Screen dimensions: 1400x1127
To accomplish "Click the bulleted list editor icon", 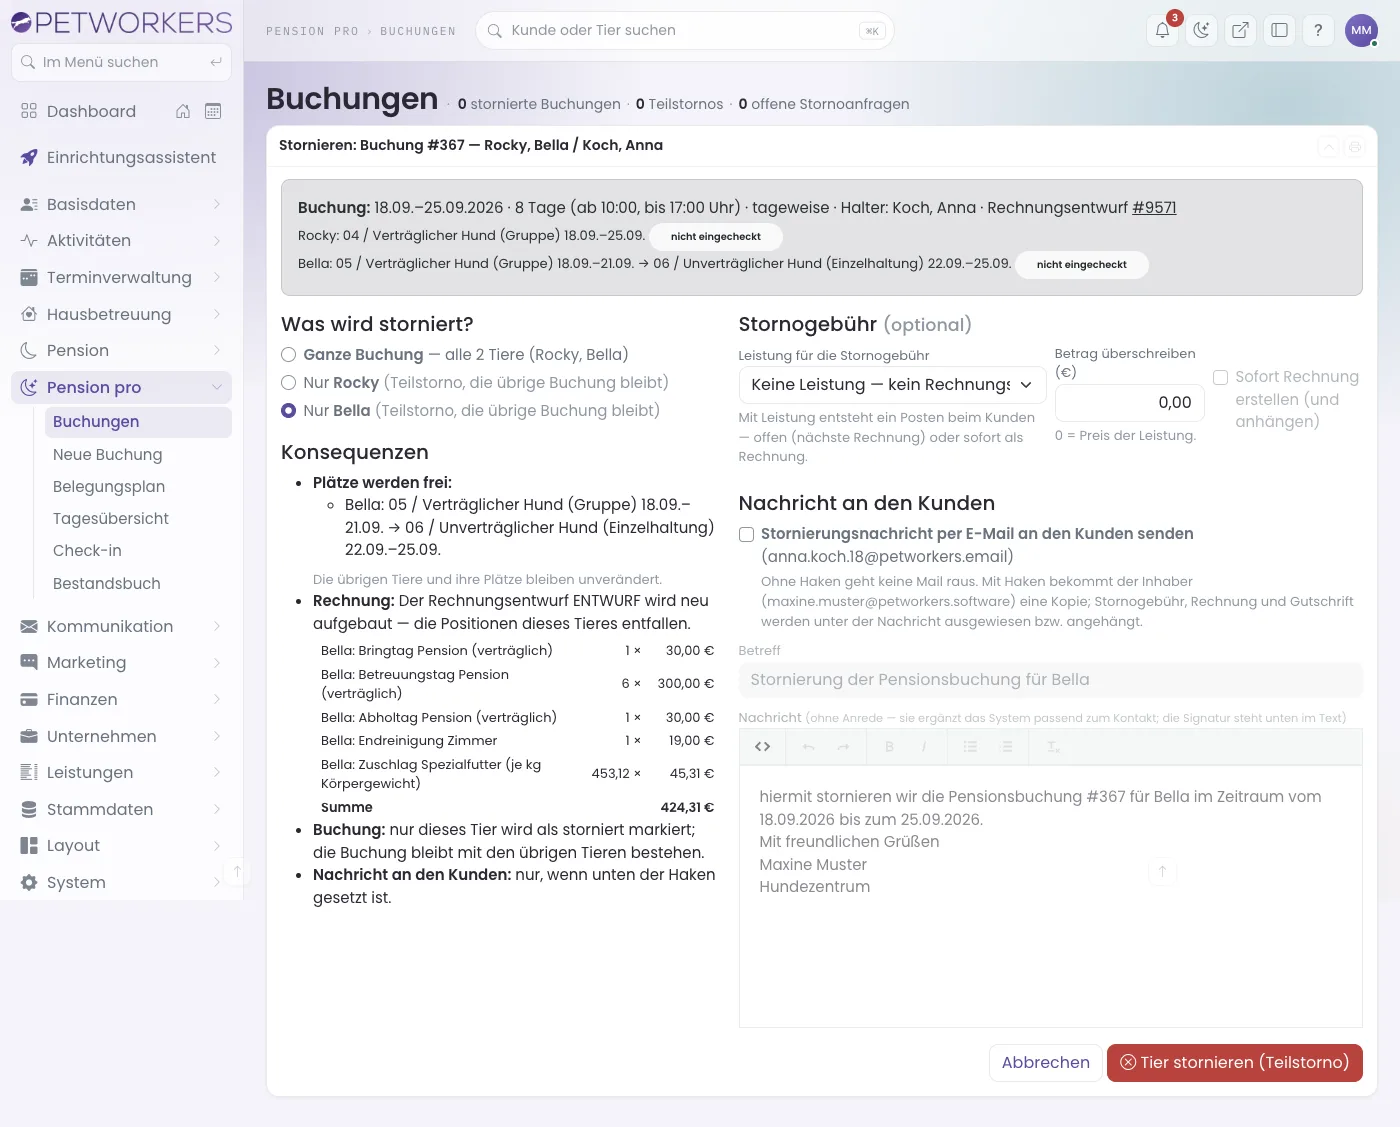I will [970, 747].
